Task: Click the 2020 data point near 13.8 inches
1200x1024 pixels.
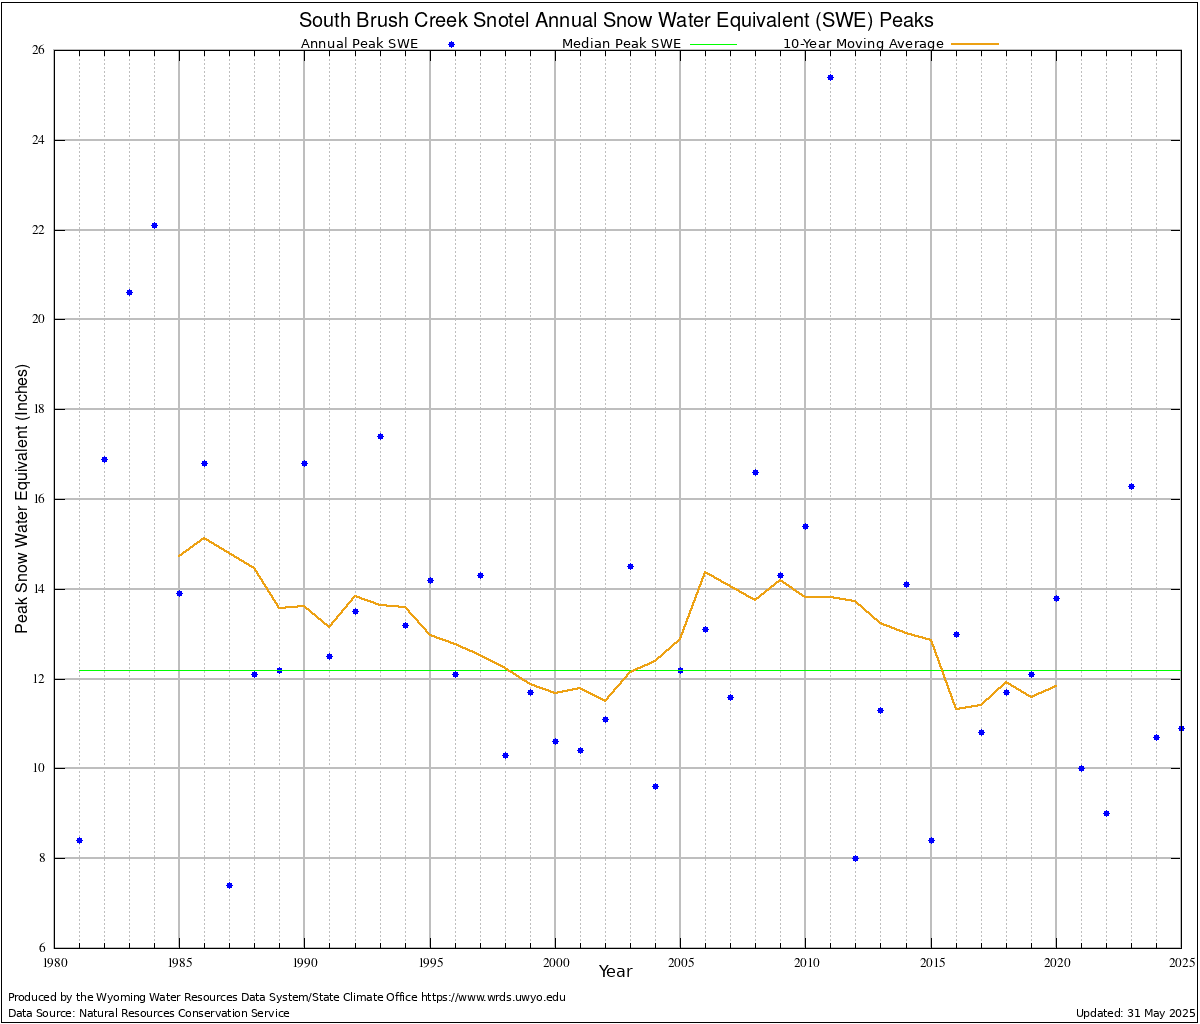Action: point(1056,598)
